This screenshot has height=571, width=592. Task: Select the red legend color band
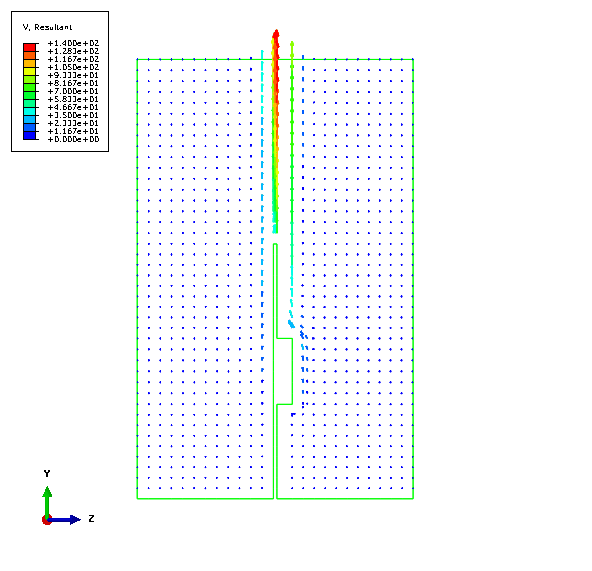[x=29, y=47]
